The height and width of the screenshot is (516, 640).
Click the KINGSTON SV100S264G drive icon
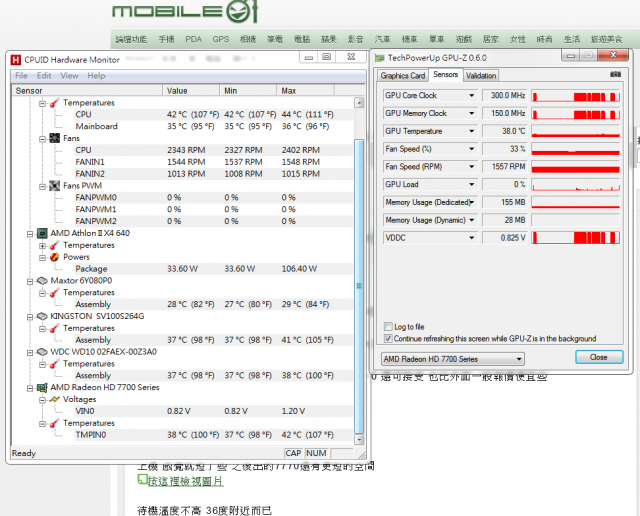[x=42, y=316]
